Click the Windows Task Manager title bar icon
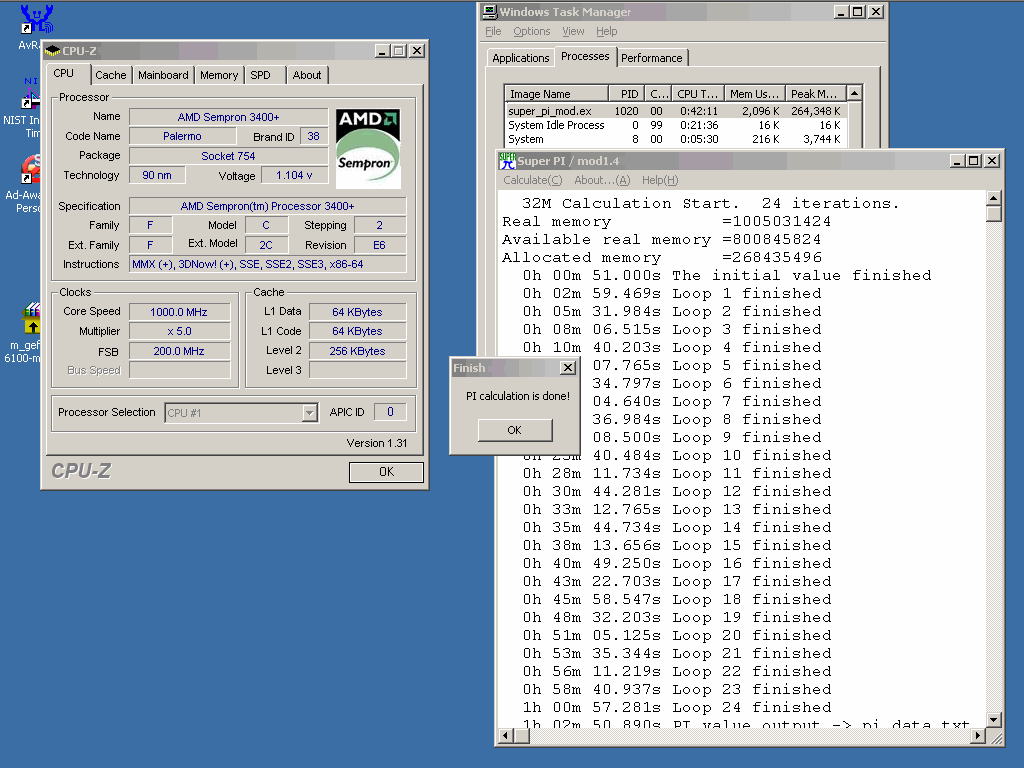The image size is (1024, 768). coord(489,12)
